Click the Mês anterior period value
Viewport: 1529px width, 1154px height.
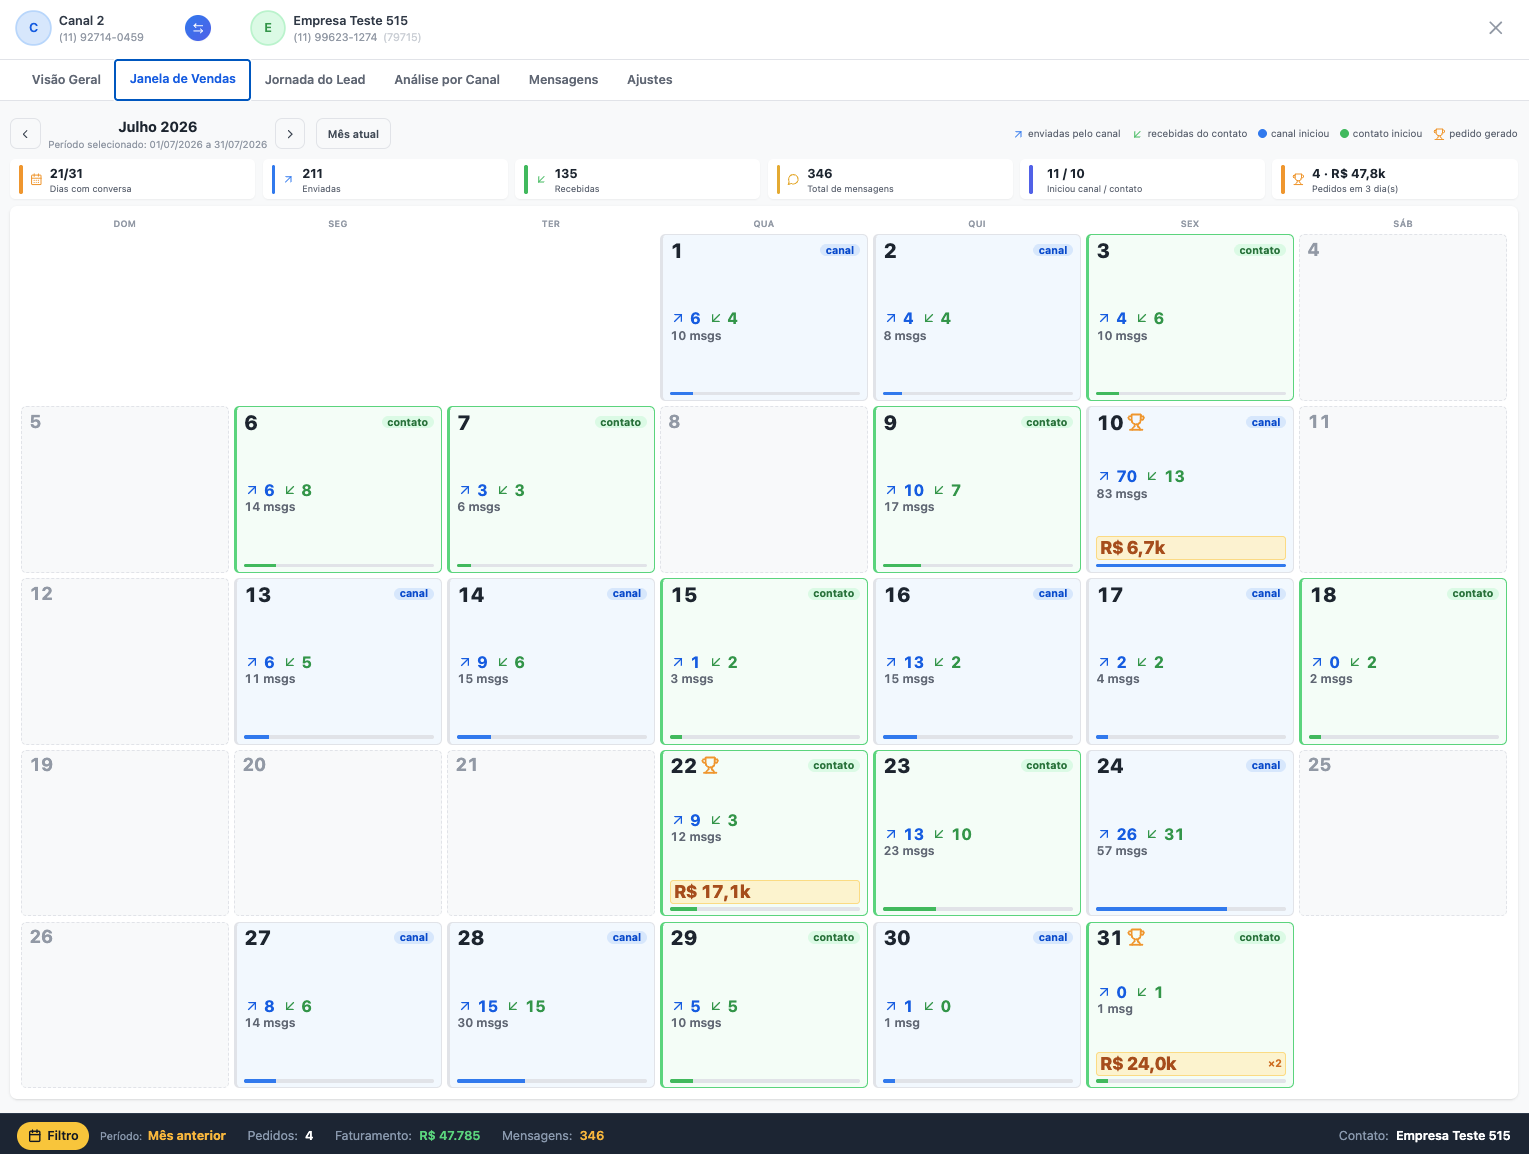pos(187,1136)
